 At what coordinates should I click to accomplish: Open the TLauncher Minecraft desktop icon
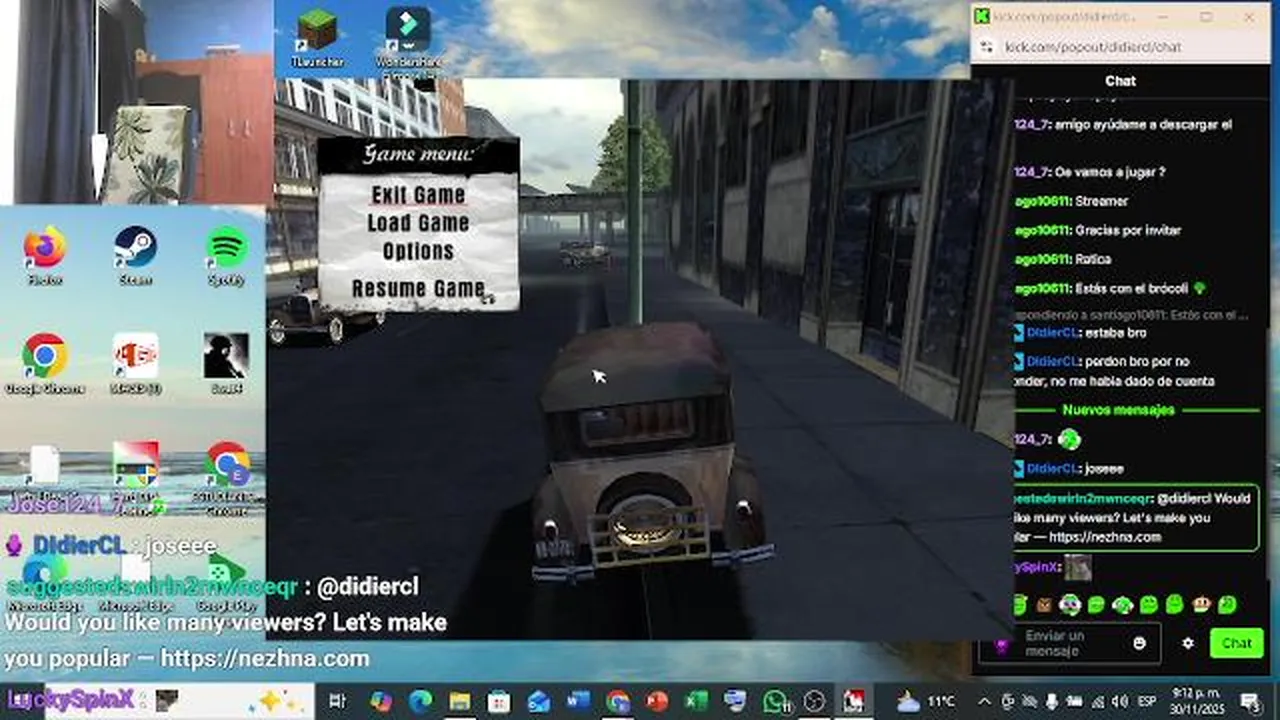tap(317, 37)
